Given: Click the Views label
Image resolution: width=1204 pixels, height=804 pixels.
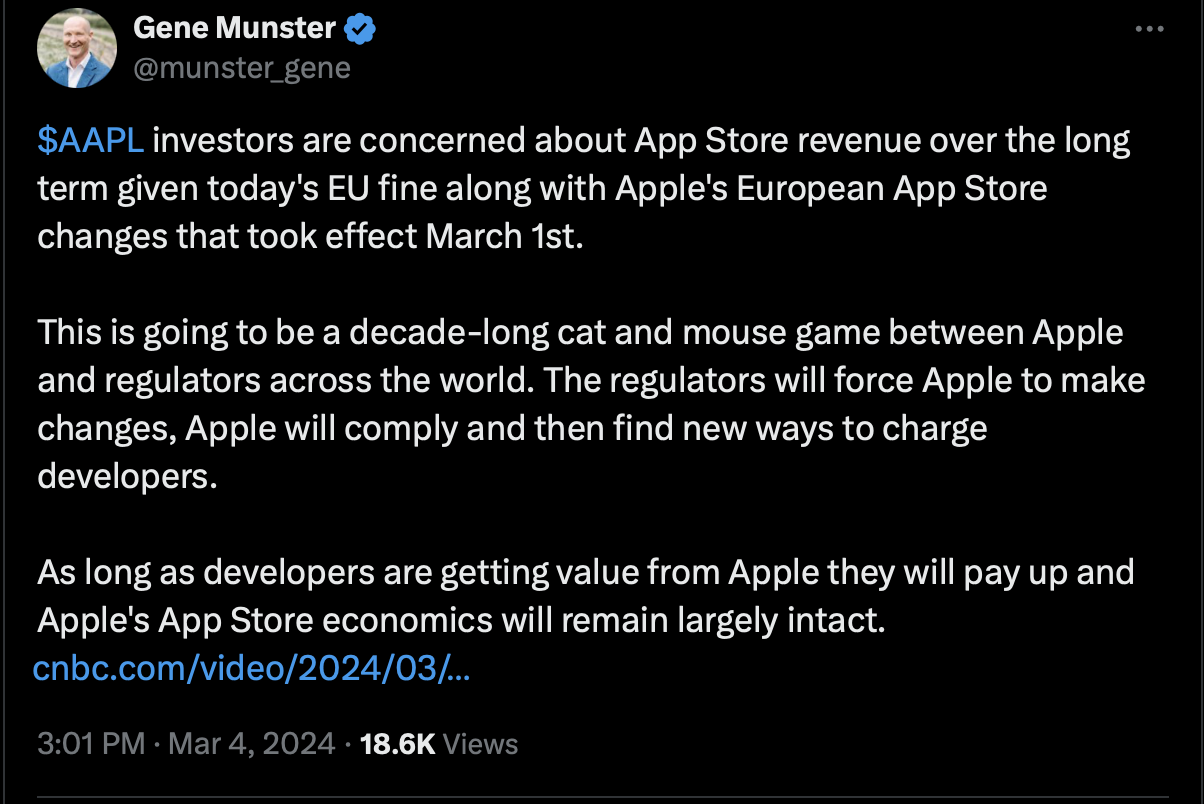Looking at the screenshot, I should point(480,744).
